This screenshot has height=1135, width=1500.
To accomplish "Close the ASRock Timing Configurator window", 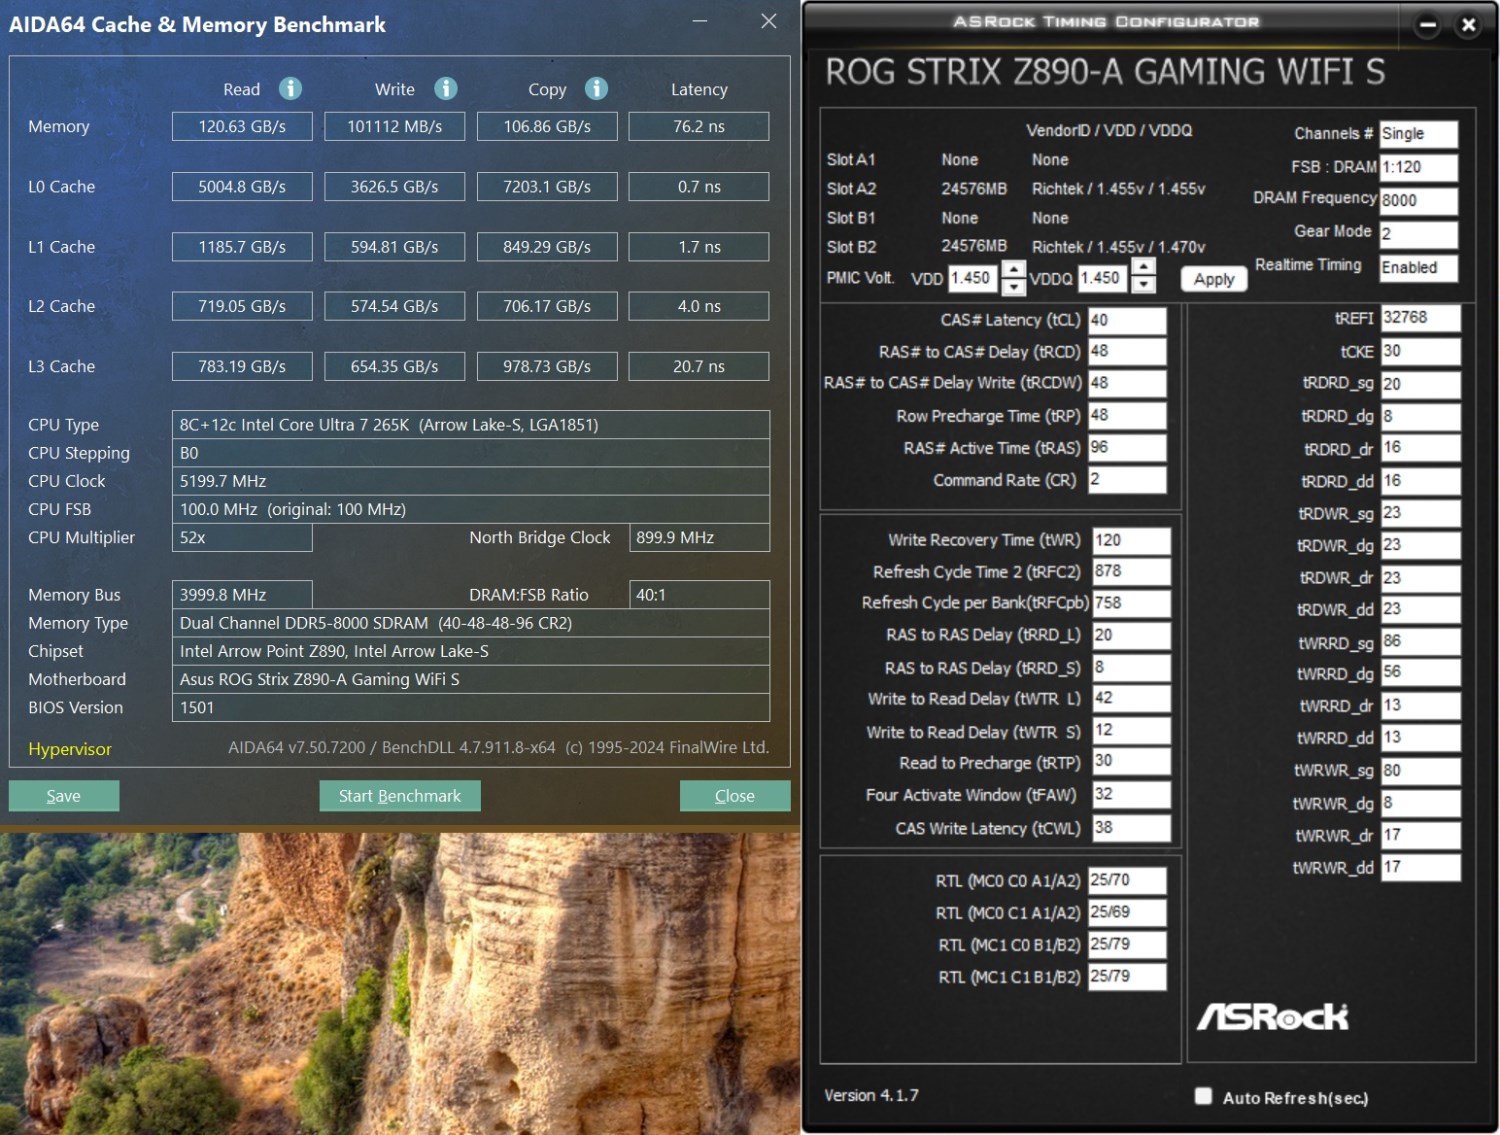I will pyautogui.click(x=1468, y=25).
